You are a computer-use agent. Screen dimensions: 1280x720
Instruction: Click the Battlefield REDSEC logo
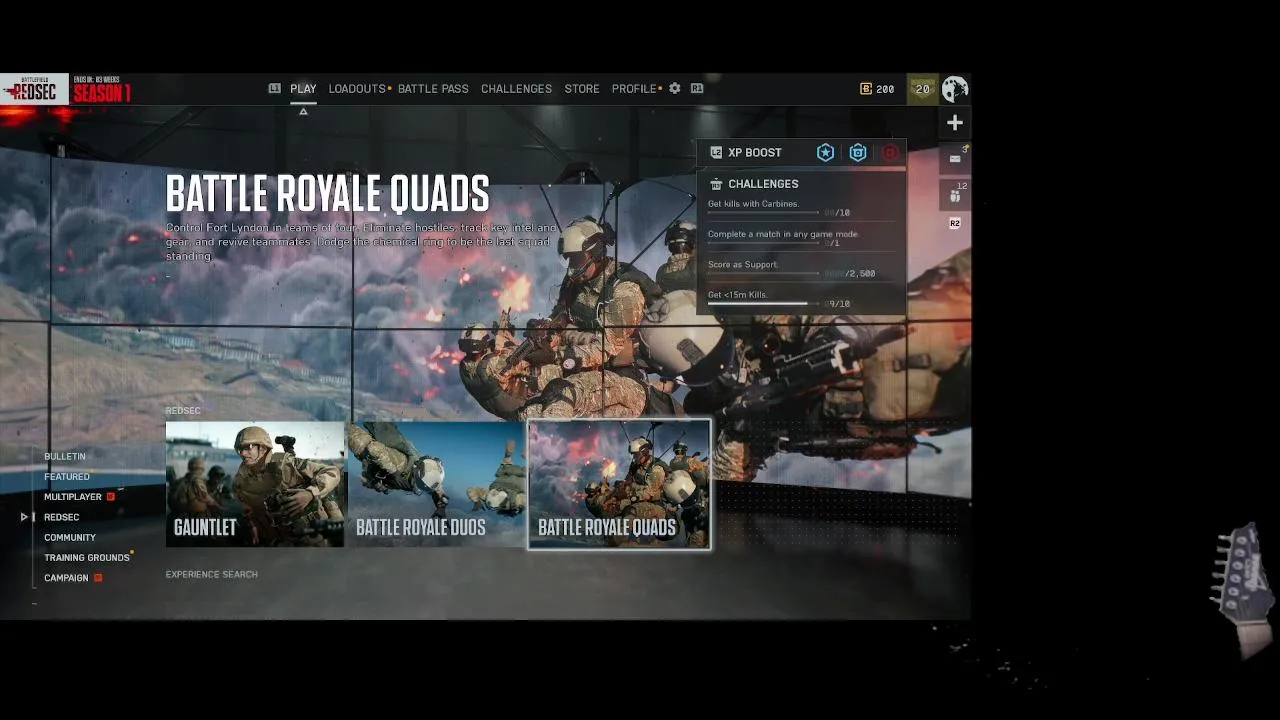(x=33, y=90)
